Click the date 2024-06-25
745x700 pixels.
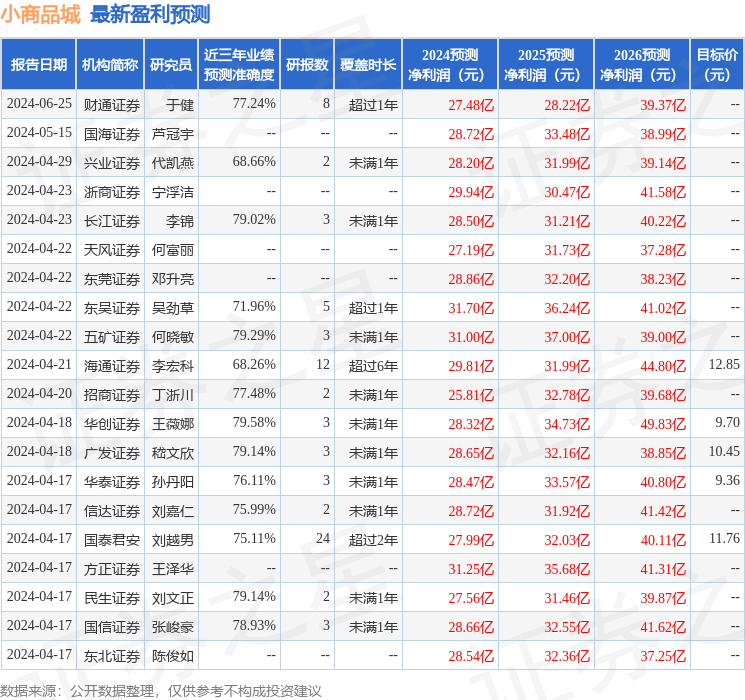coord(39,103)
